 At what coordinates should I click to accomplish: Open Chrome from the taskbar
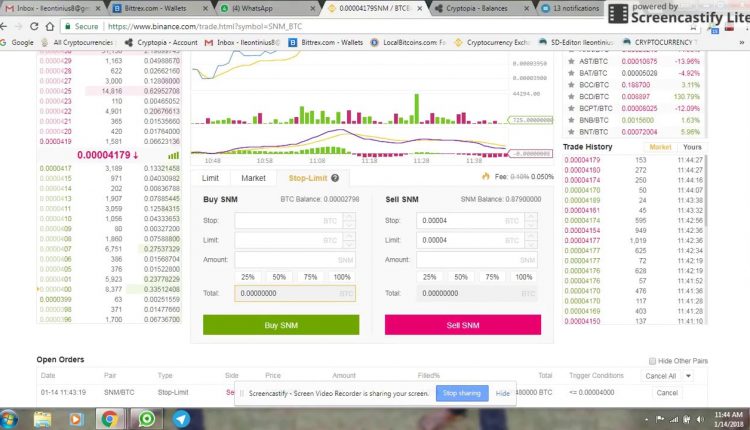110,419
